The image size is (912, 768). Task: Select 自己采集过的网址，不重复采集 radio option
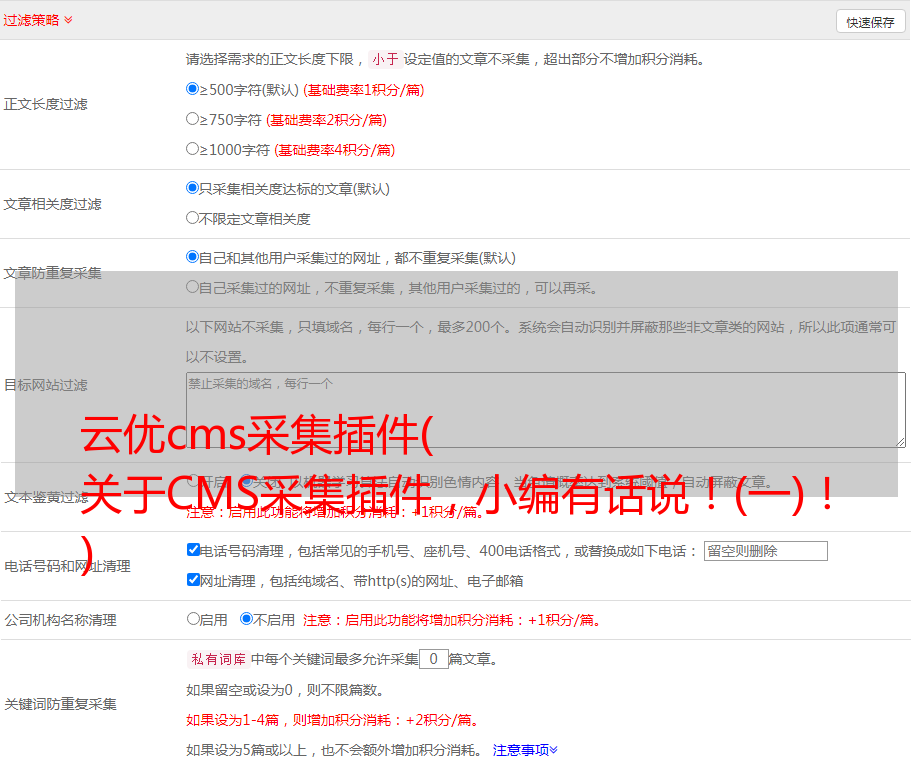click(x=192, y=287)
